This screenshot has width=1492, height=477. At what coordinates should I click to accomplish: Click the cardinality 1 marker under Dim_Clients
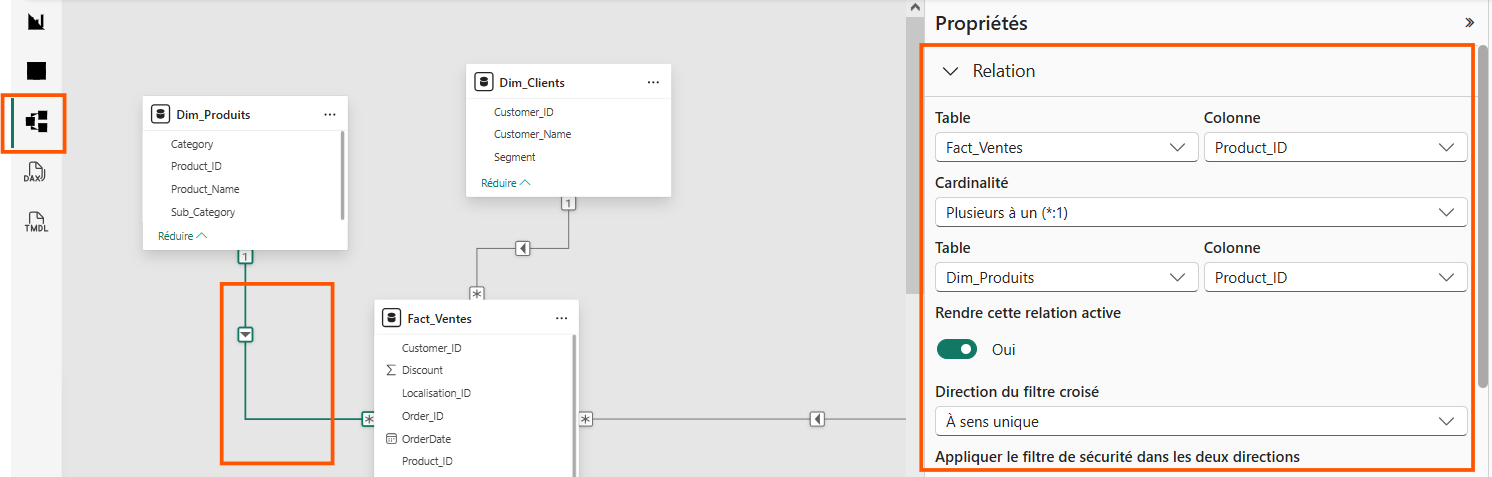point(568,204)
